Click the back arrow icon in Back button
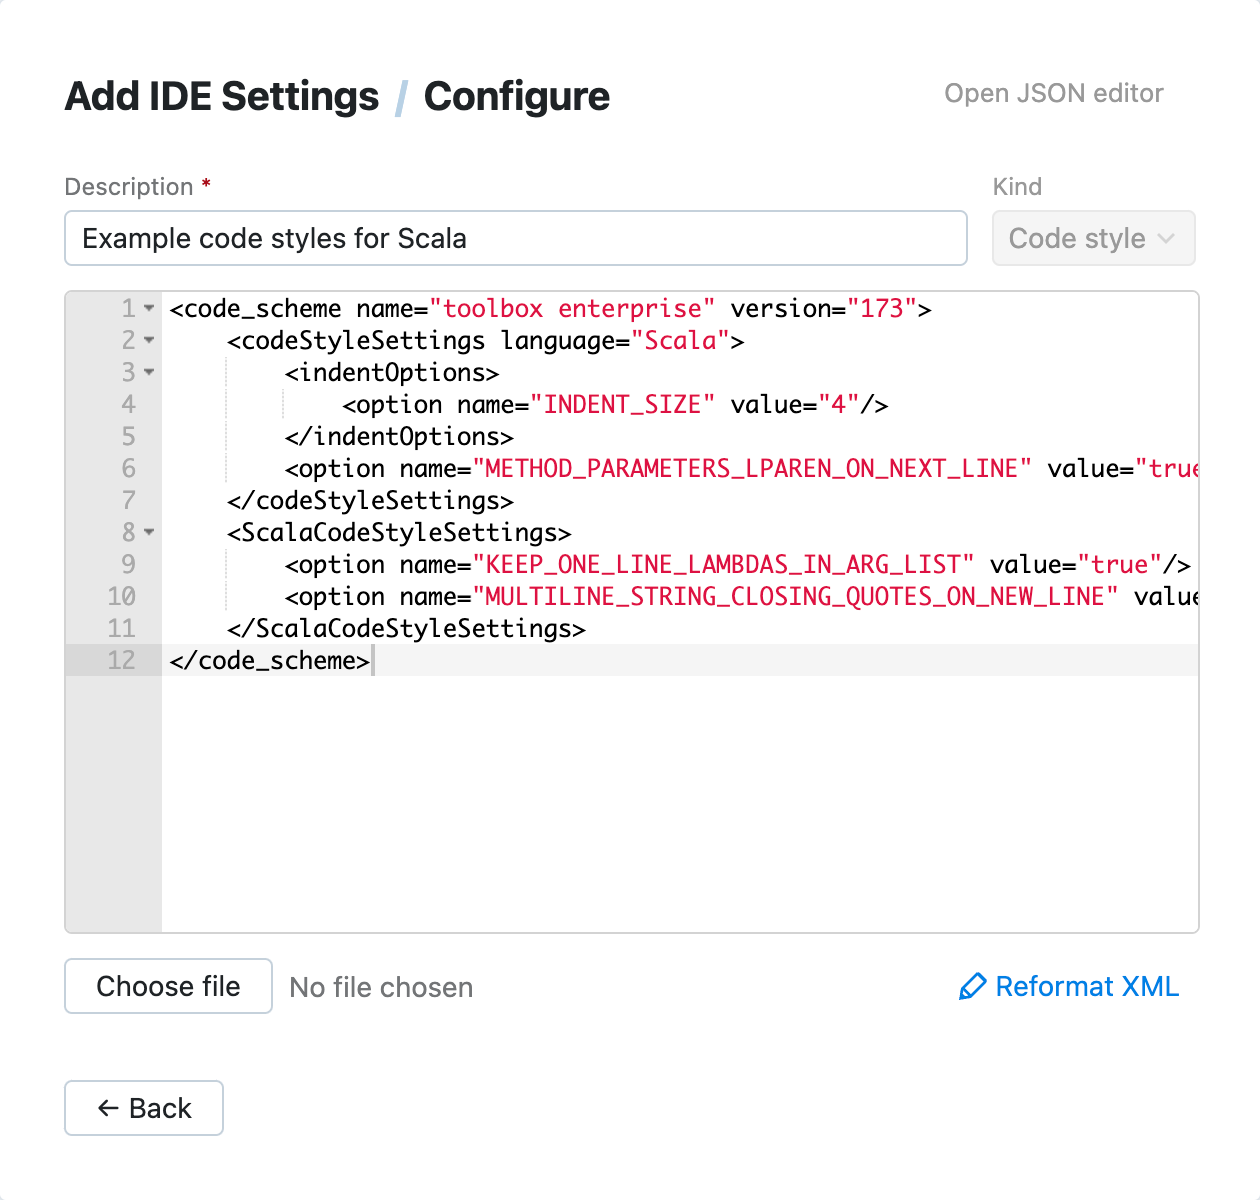 [x=107, y=1108]
